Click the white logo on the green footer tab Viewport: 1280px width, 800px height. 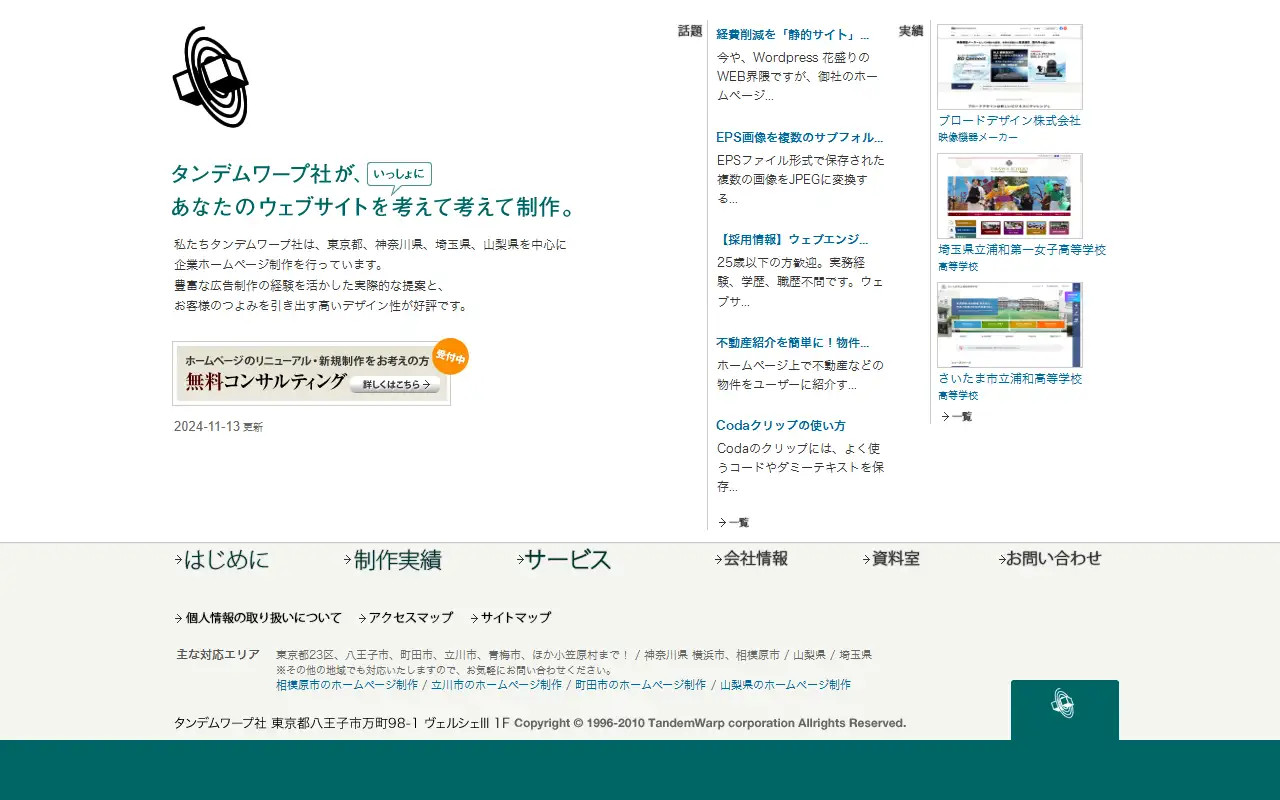coord(1063,704)
